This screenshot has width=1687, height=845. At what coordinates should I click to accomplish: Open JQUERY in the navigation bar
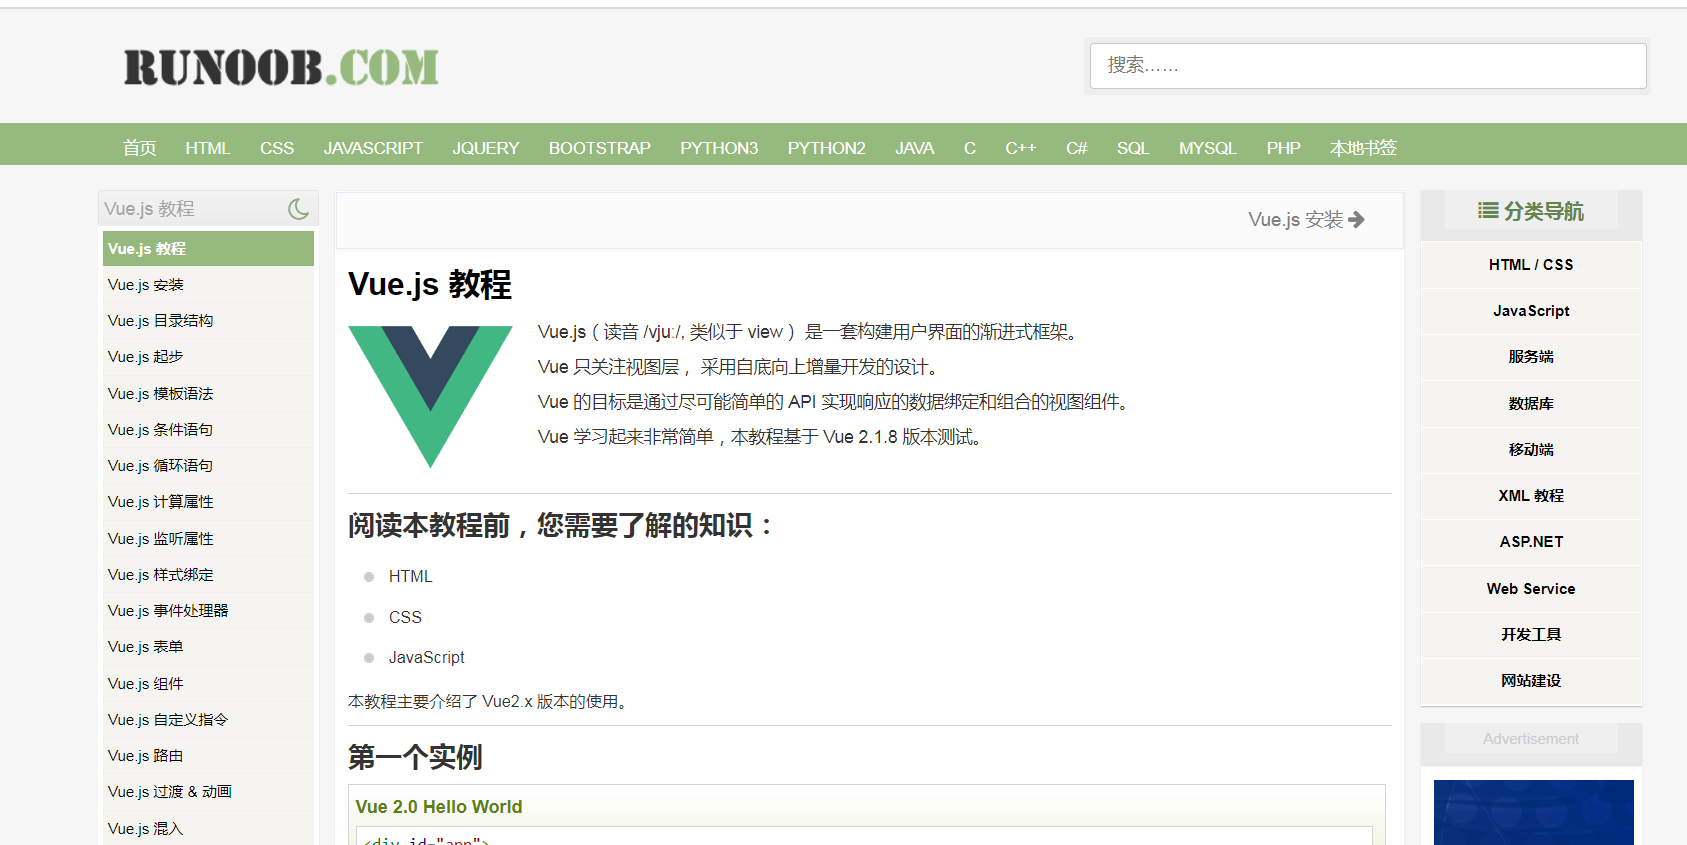click(486, 148)
